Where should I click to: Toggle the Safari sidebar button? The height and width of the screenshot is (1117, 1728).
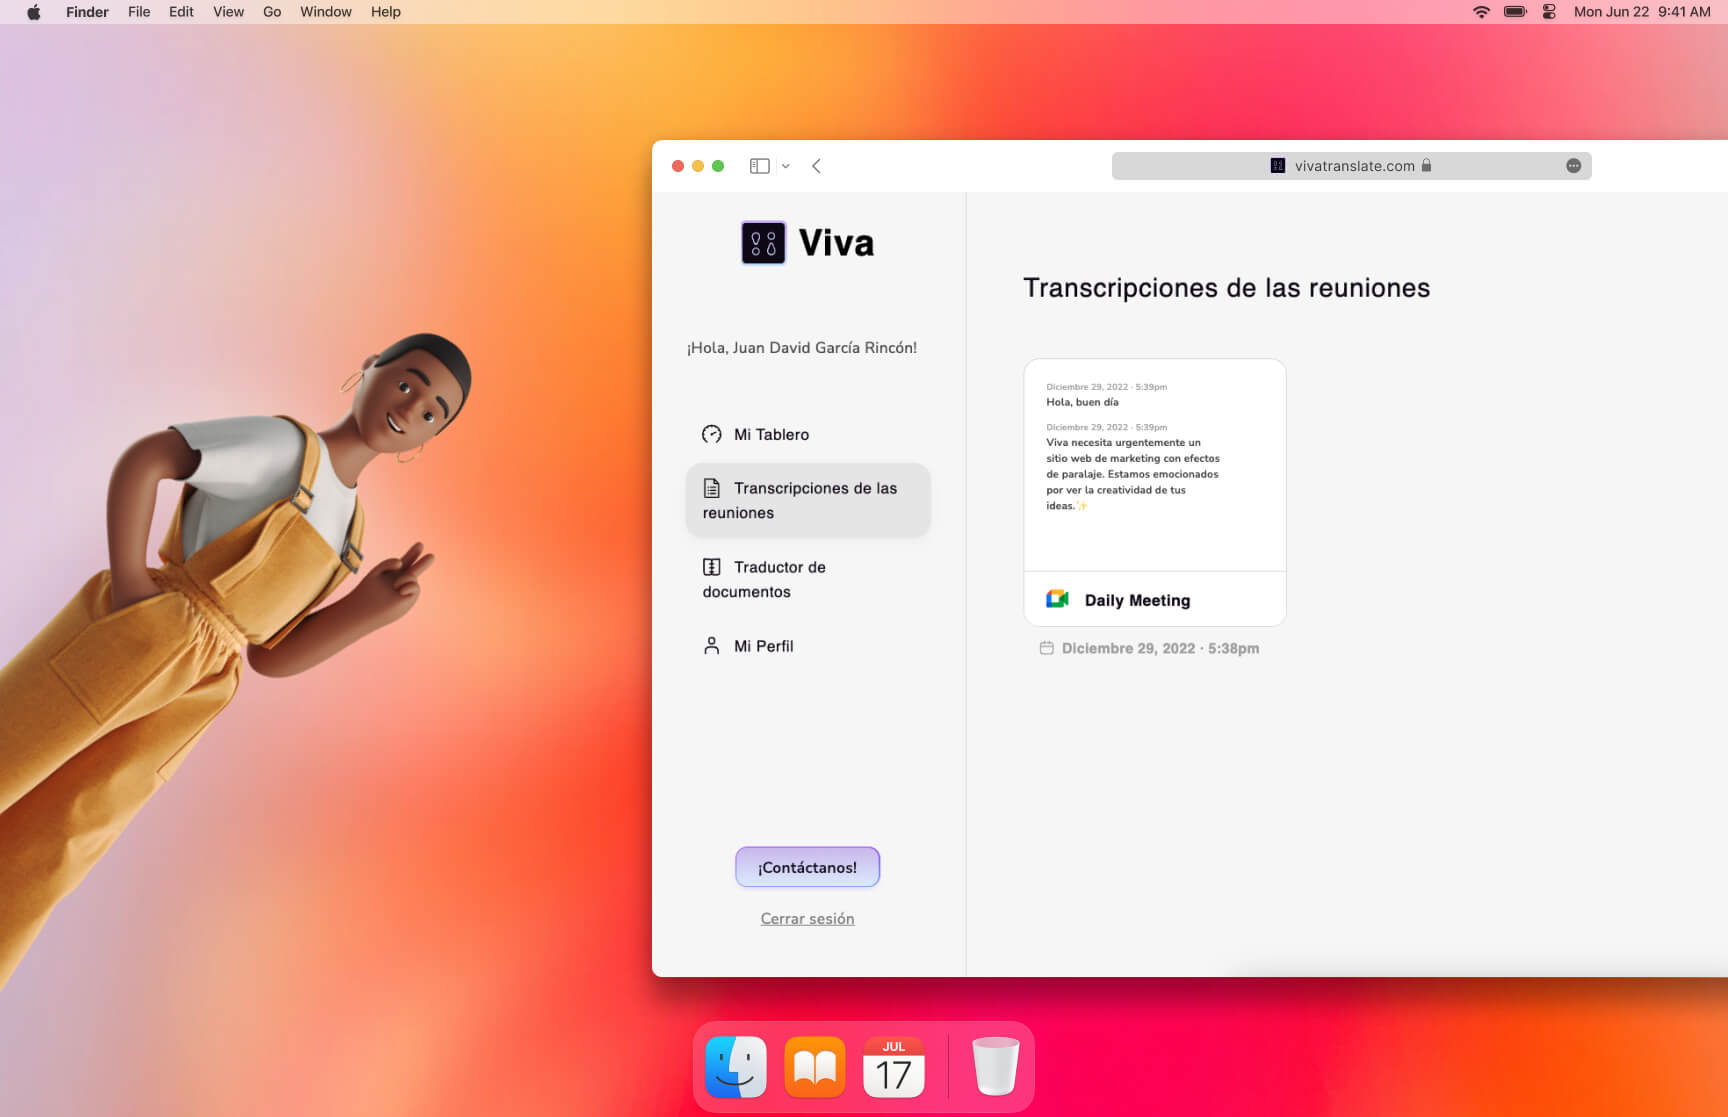759,166
